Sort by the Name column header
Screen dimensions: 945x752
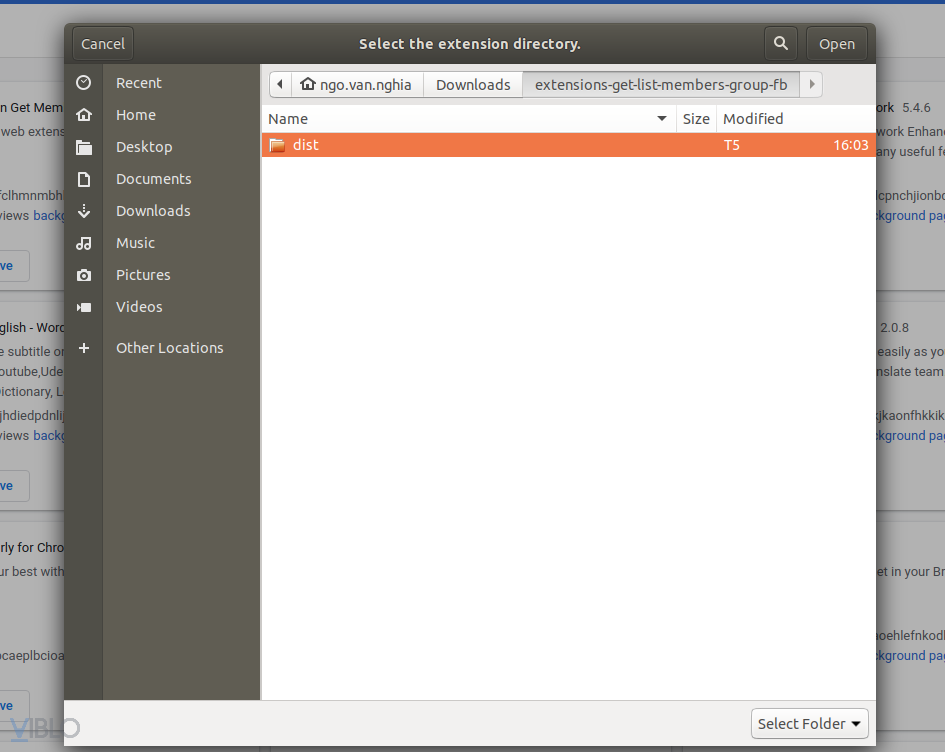[469, 119]
